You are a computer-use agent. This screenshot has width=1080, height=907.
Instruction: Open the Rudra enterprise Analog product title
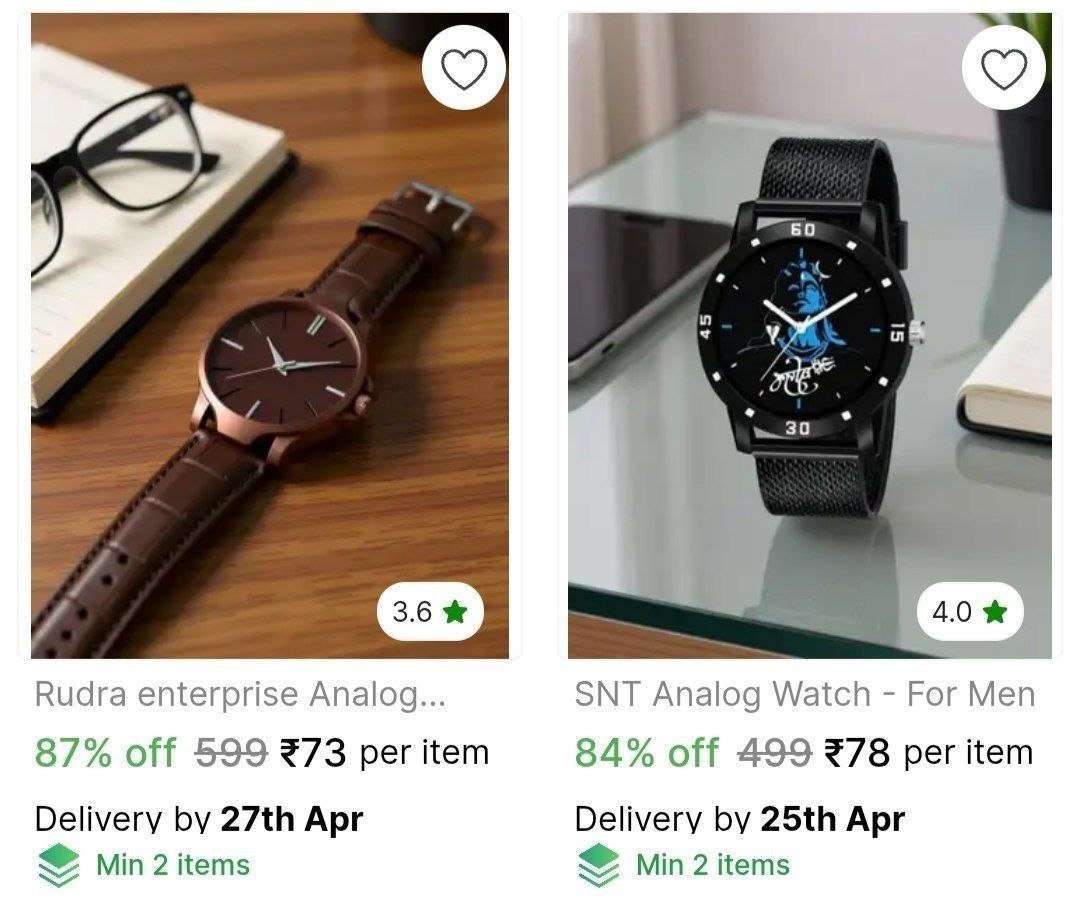pyautogui.click(x=240, y=694)
